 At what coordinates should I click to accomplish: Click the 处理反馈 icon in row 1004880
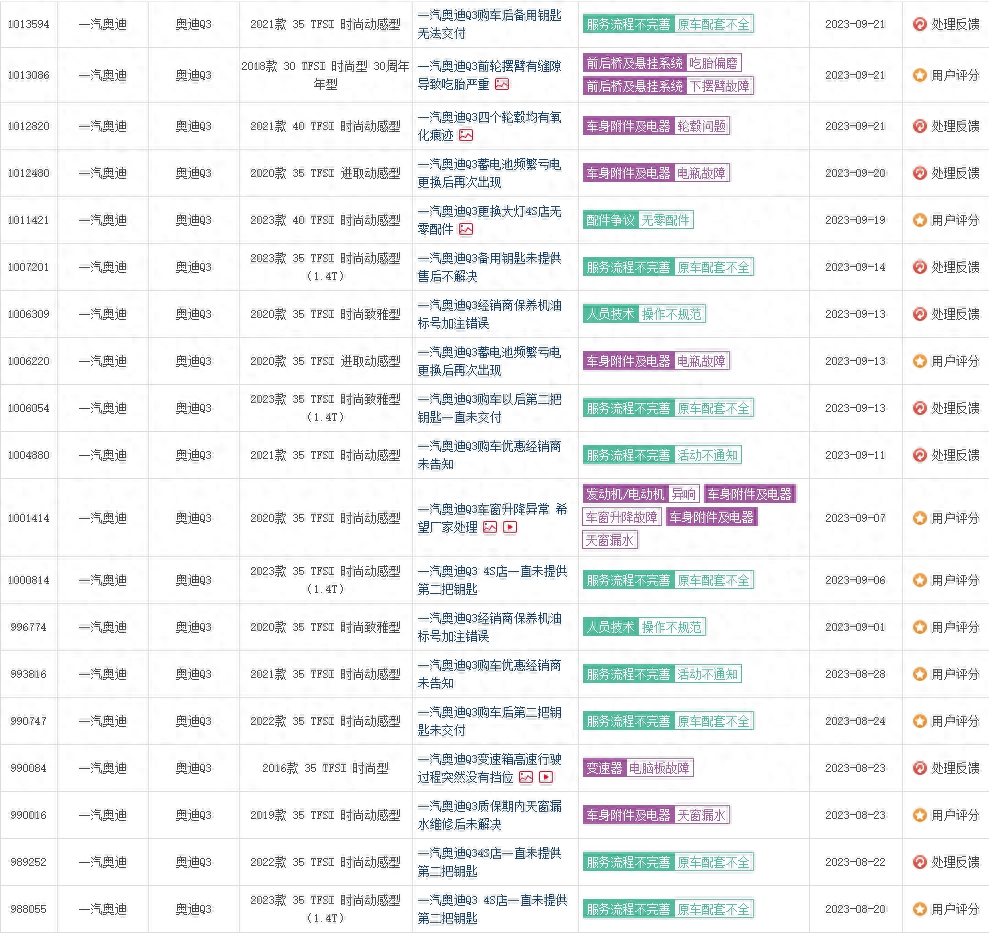[920, 455]
